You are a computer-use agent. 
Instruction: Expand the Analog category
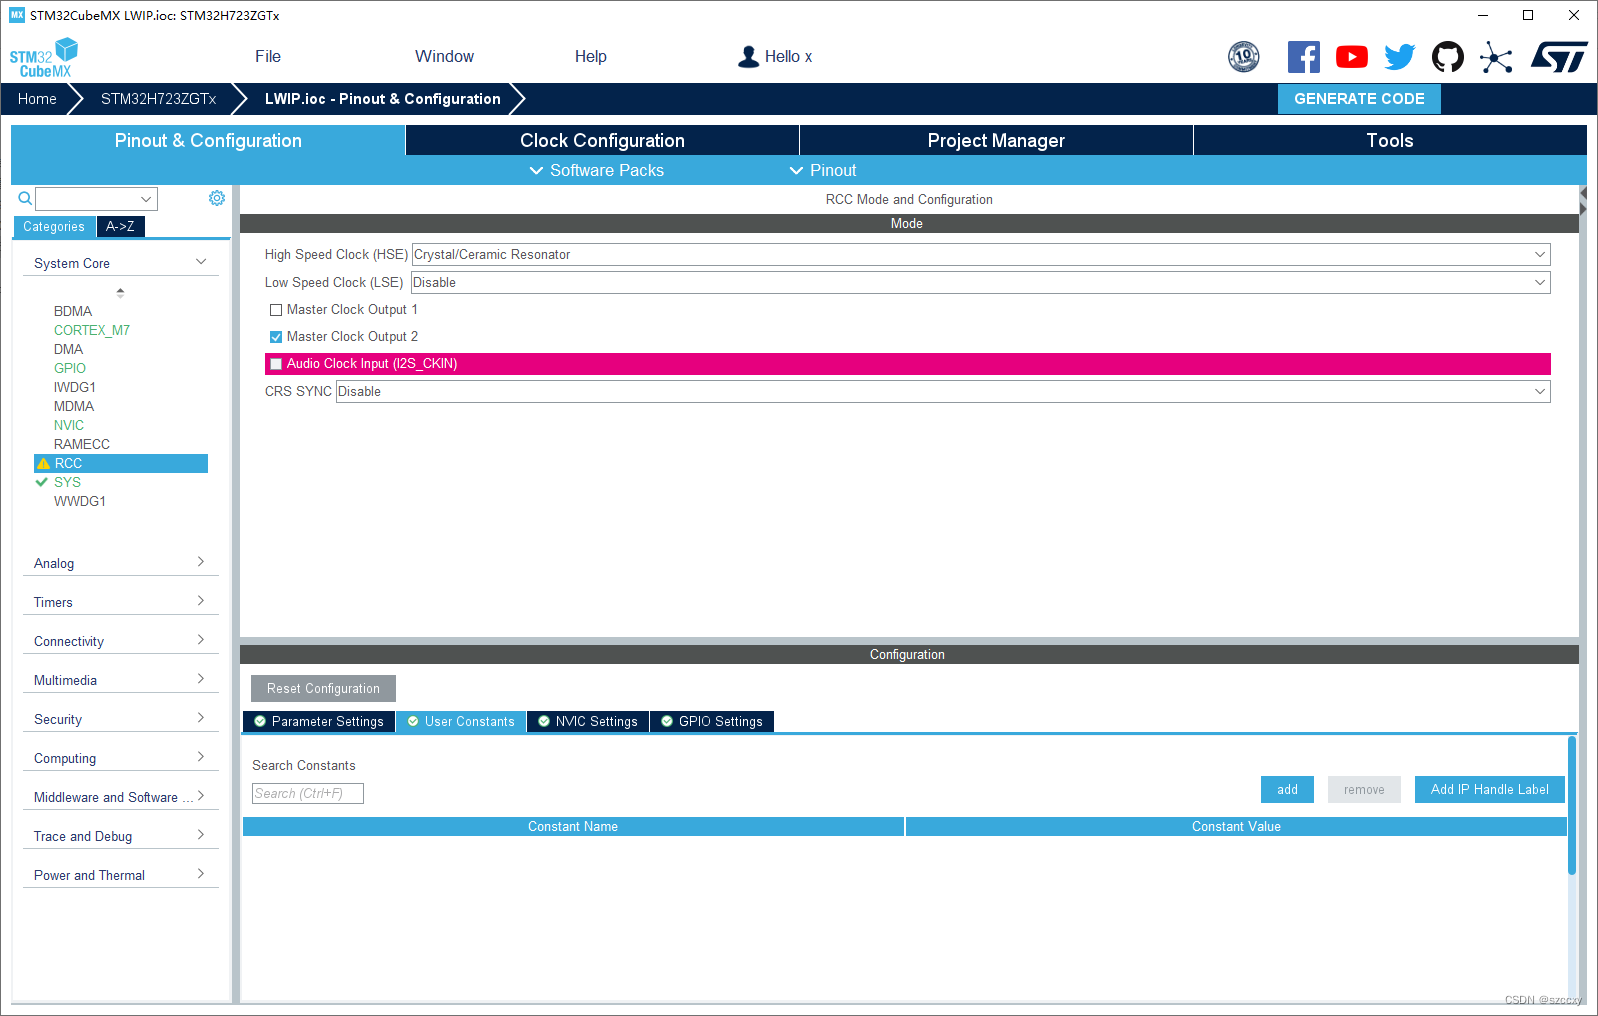[x=120, y=563]
